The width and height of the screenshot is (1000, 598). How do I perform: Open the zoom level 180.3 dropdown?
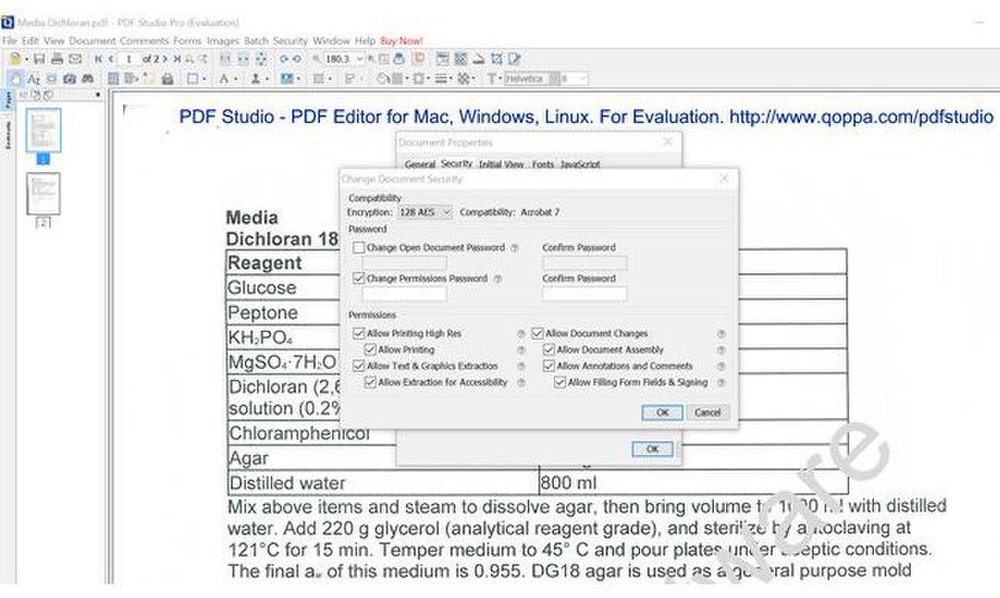pos(360,59)
